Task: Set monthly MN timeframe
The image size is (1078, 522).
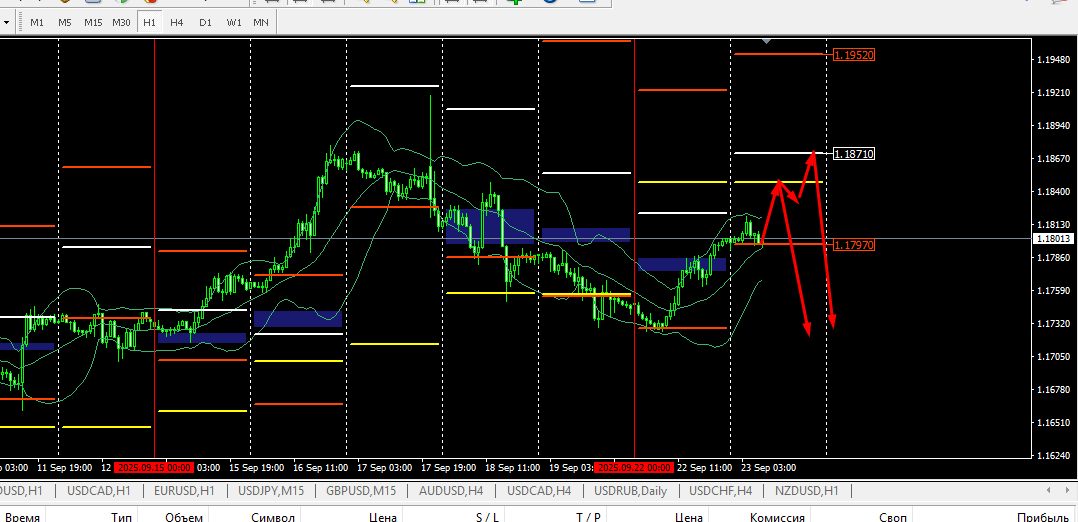Action: tap(261, 23)
